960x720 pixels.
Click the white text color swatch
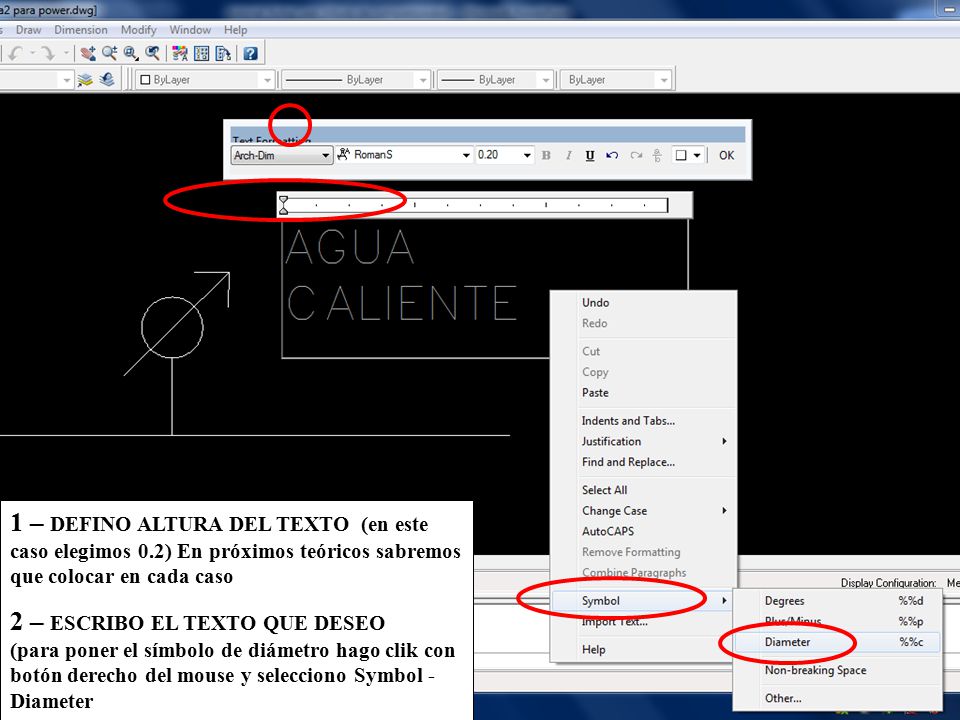[x=681, y=156]
